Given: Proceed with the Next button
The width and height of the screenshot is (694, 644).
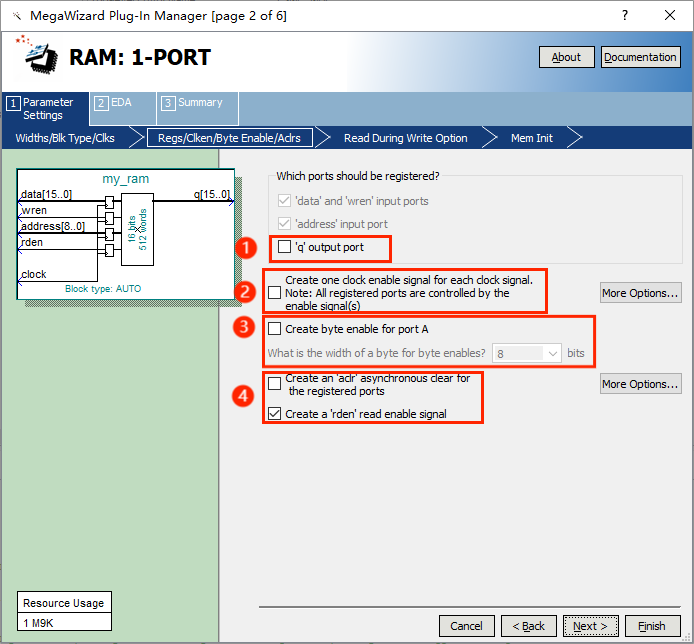Looking at the screenshot, I should coord(590,626).
